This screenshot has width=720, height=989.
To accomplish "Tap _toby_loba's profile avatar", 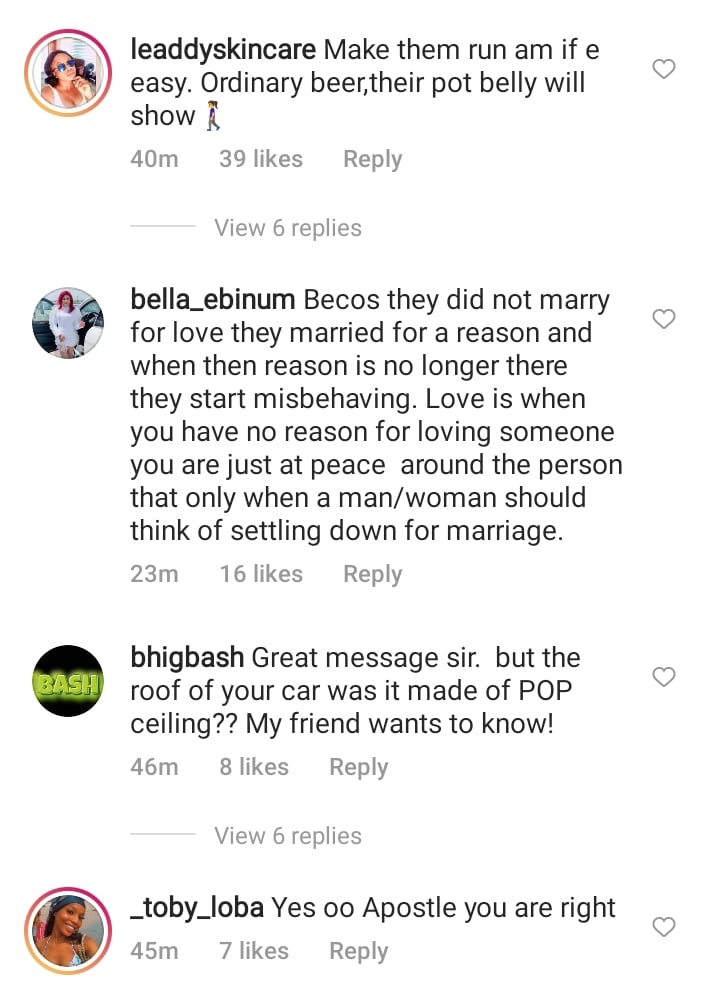I will pos(68,930).
